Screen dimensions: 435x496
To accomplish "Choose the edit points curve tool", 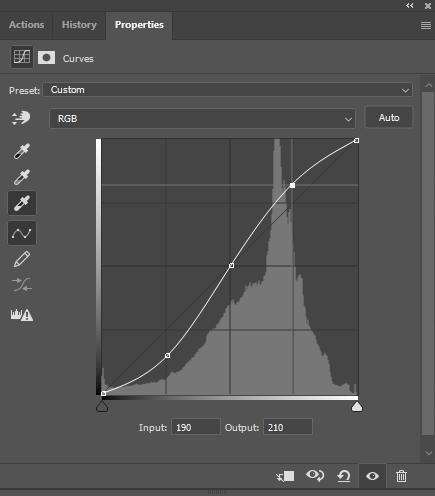I will 22,233.
